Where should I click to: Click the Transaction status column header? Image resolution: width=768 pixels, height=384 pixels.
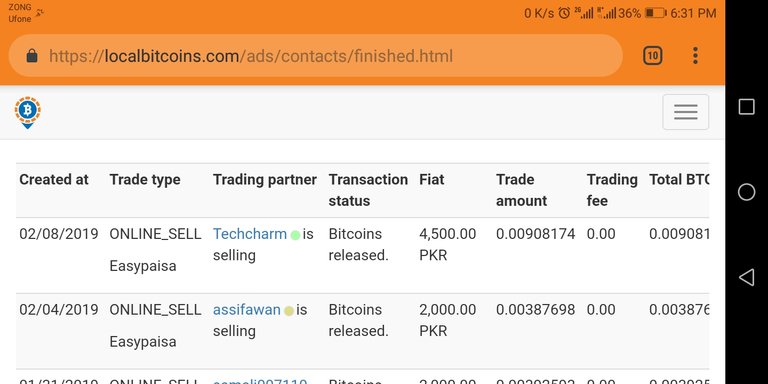[368, 190]
